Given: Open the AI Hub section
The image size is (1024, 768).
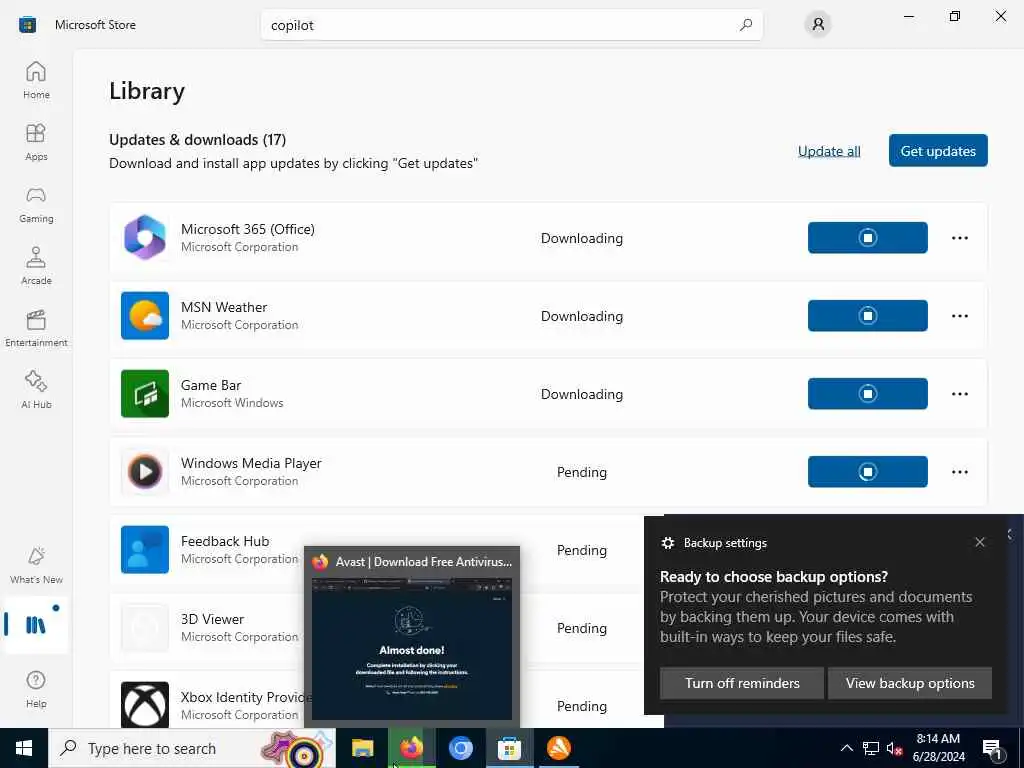Looking at the screenshot, I should [36, 391].
